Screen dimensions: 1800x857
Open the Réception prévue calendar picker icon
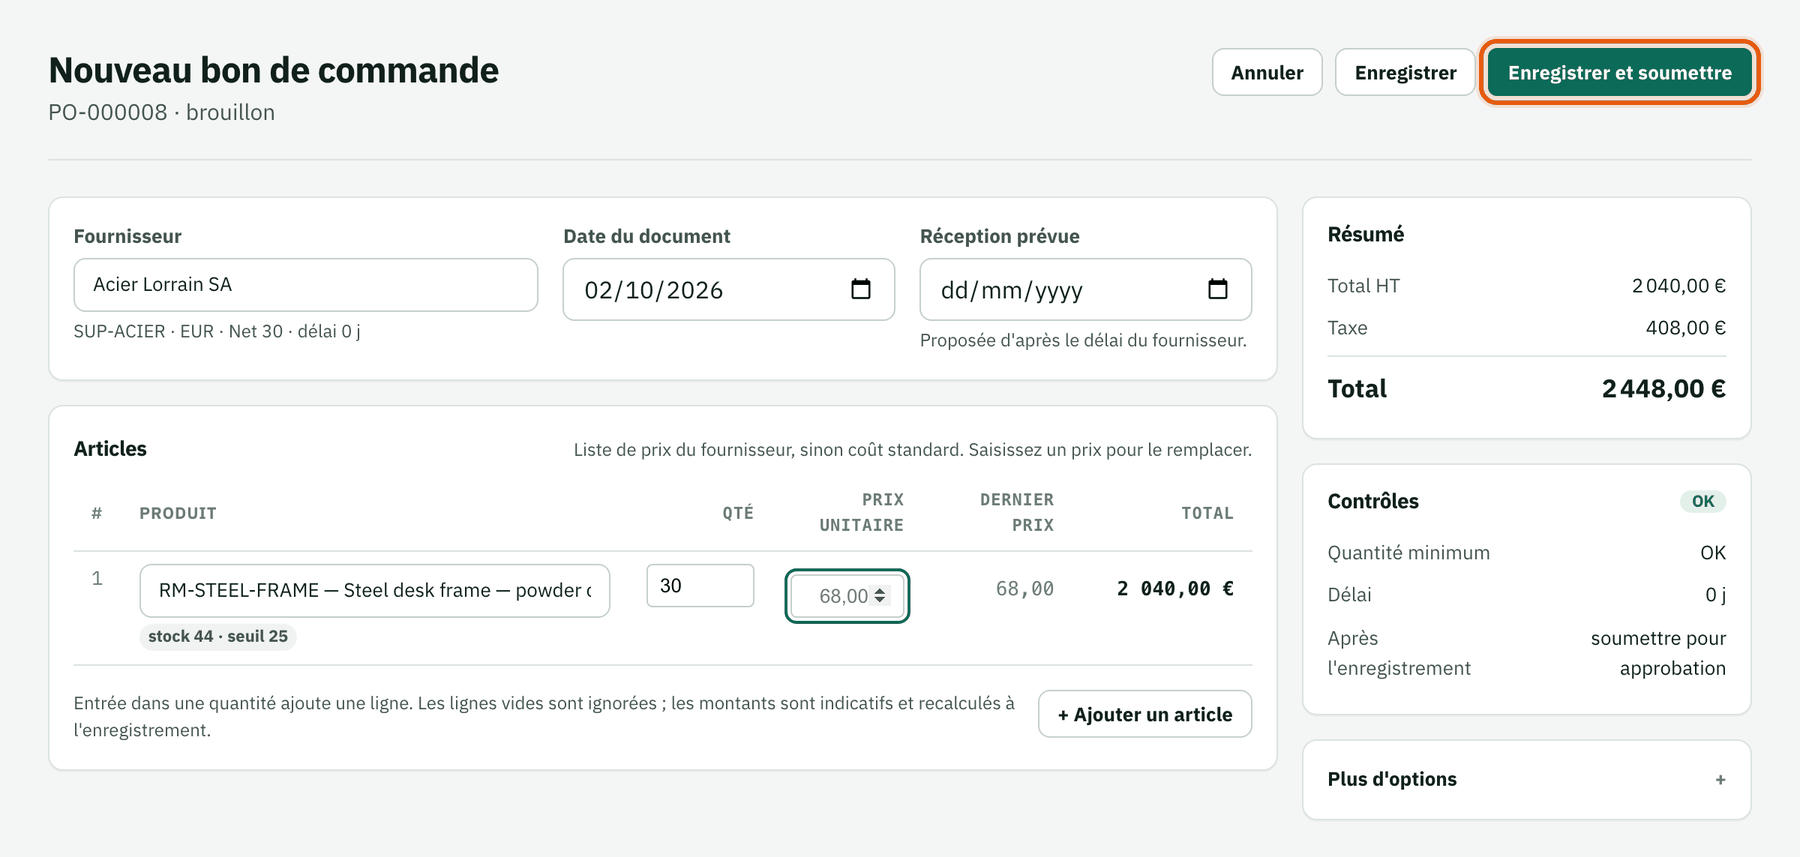pos(1217,289)
